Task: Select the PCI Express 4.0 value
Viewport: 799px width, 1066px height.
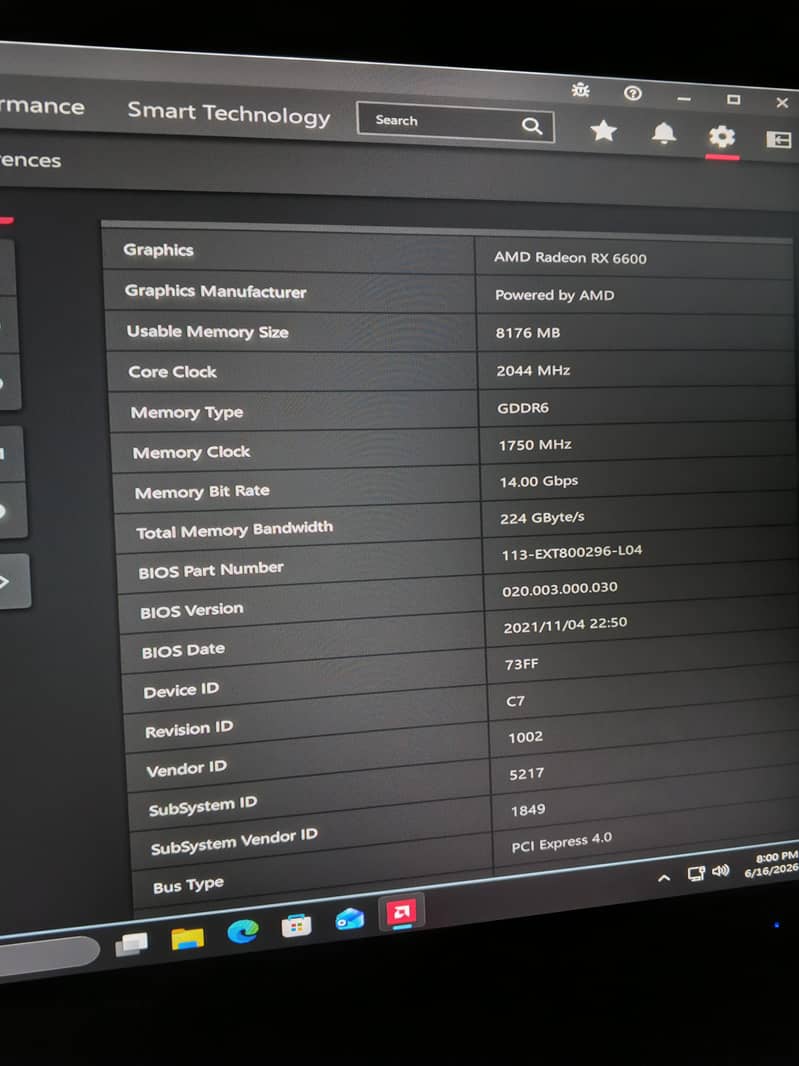Action: tap(562, 842)
